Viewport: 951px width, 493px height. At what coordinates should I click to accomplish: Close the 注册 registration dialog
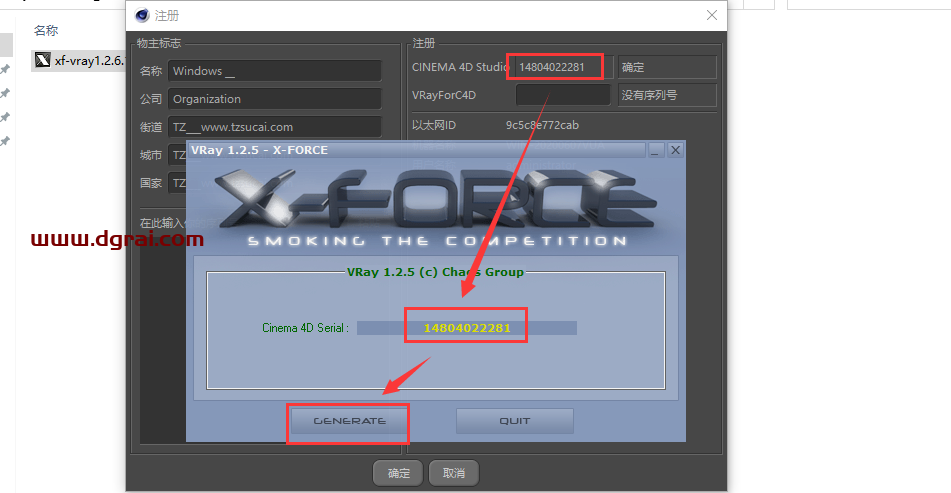(x=712, y=15)
